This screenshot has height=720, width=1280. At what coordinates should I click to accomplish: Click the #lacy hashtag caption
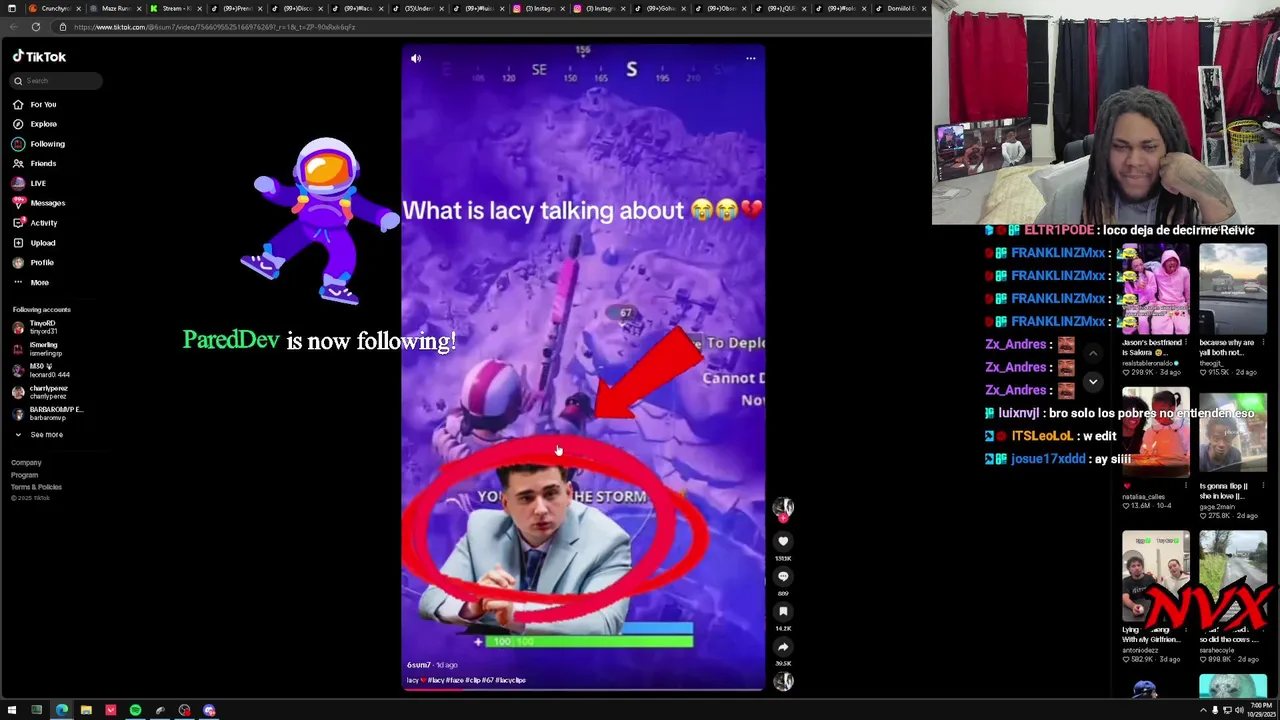pos(436,680)
